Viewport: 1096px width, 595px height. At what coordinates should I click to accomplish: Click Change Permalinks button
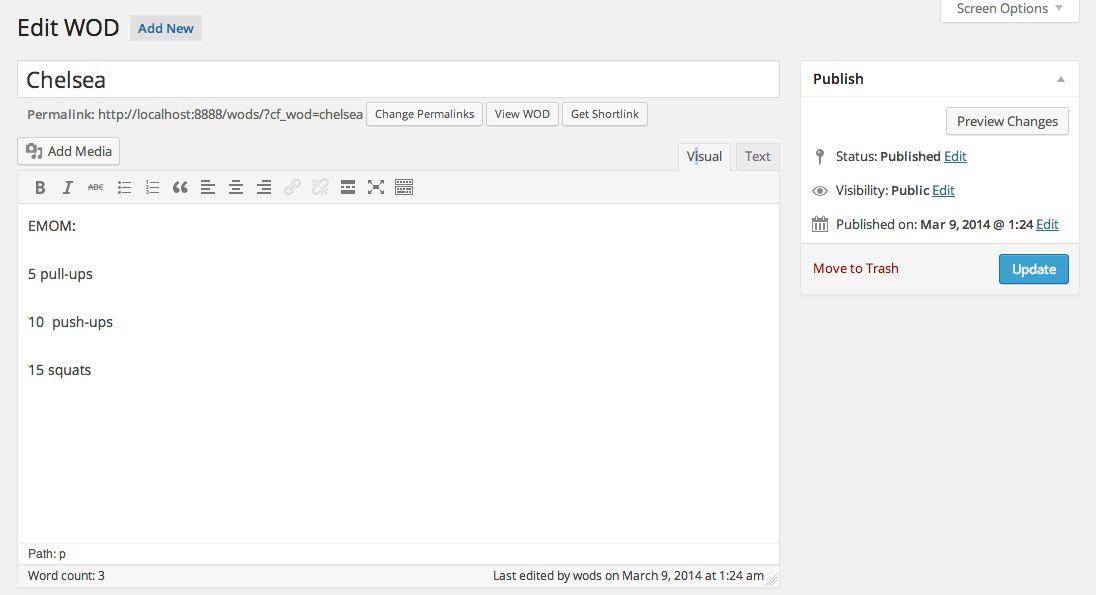tap(424, 114)
